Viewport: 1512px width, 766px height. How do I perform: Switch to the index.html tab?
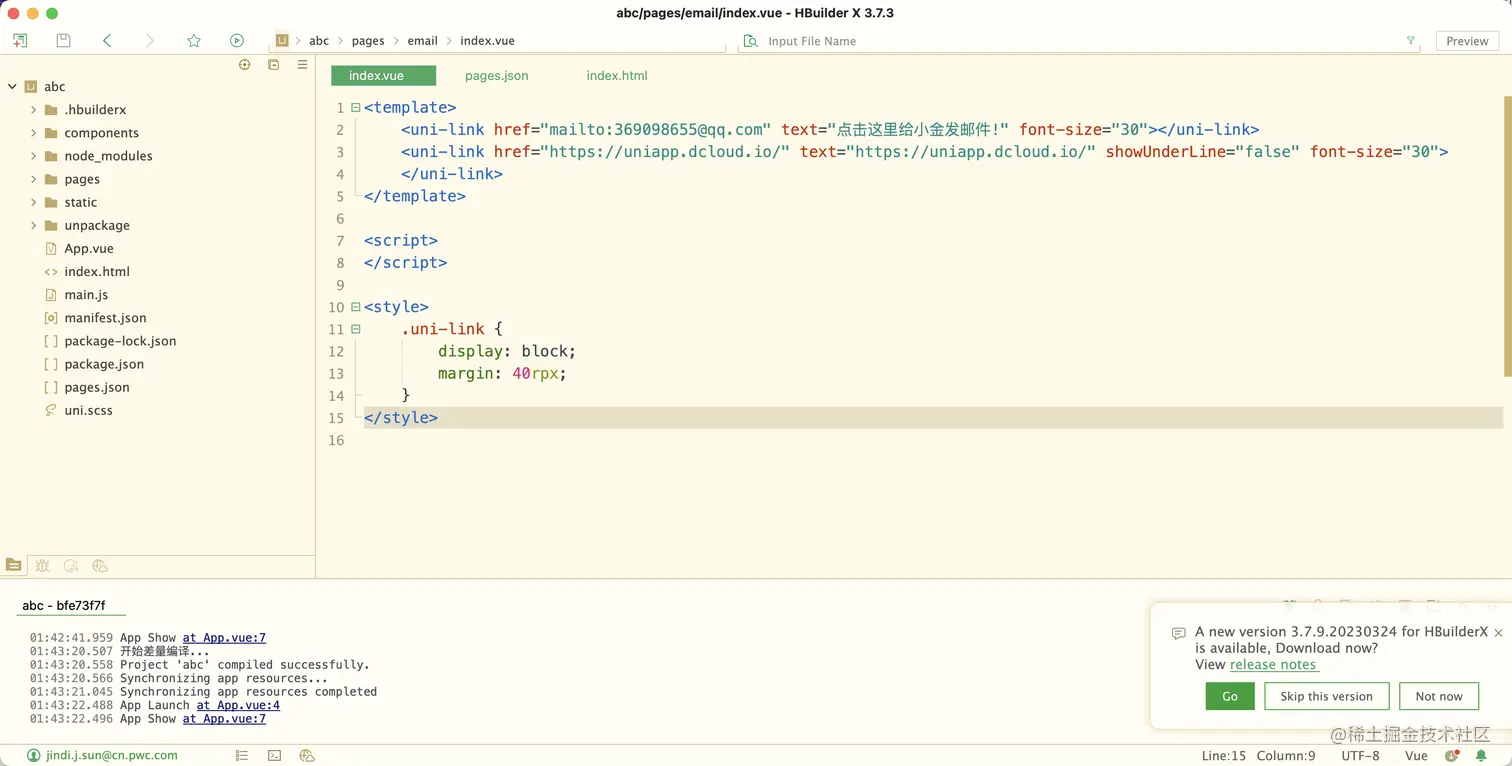click(x=617, y=76)
